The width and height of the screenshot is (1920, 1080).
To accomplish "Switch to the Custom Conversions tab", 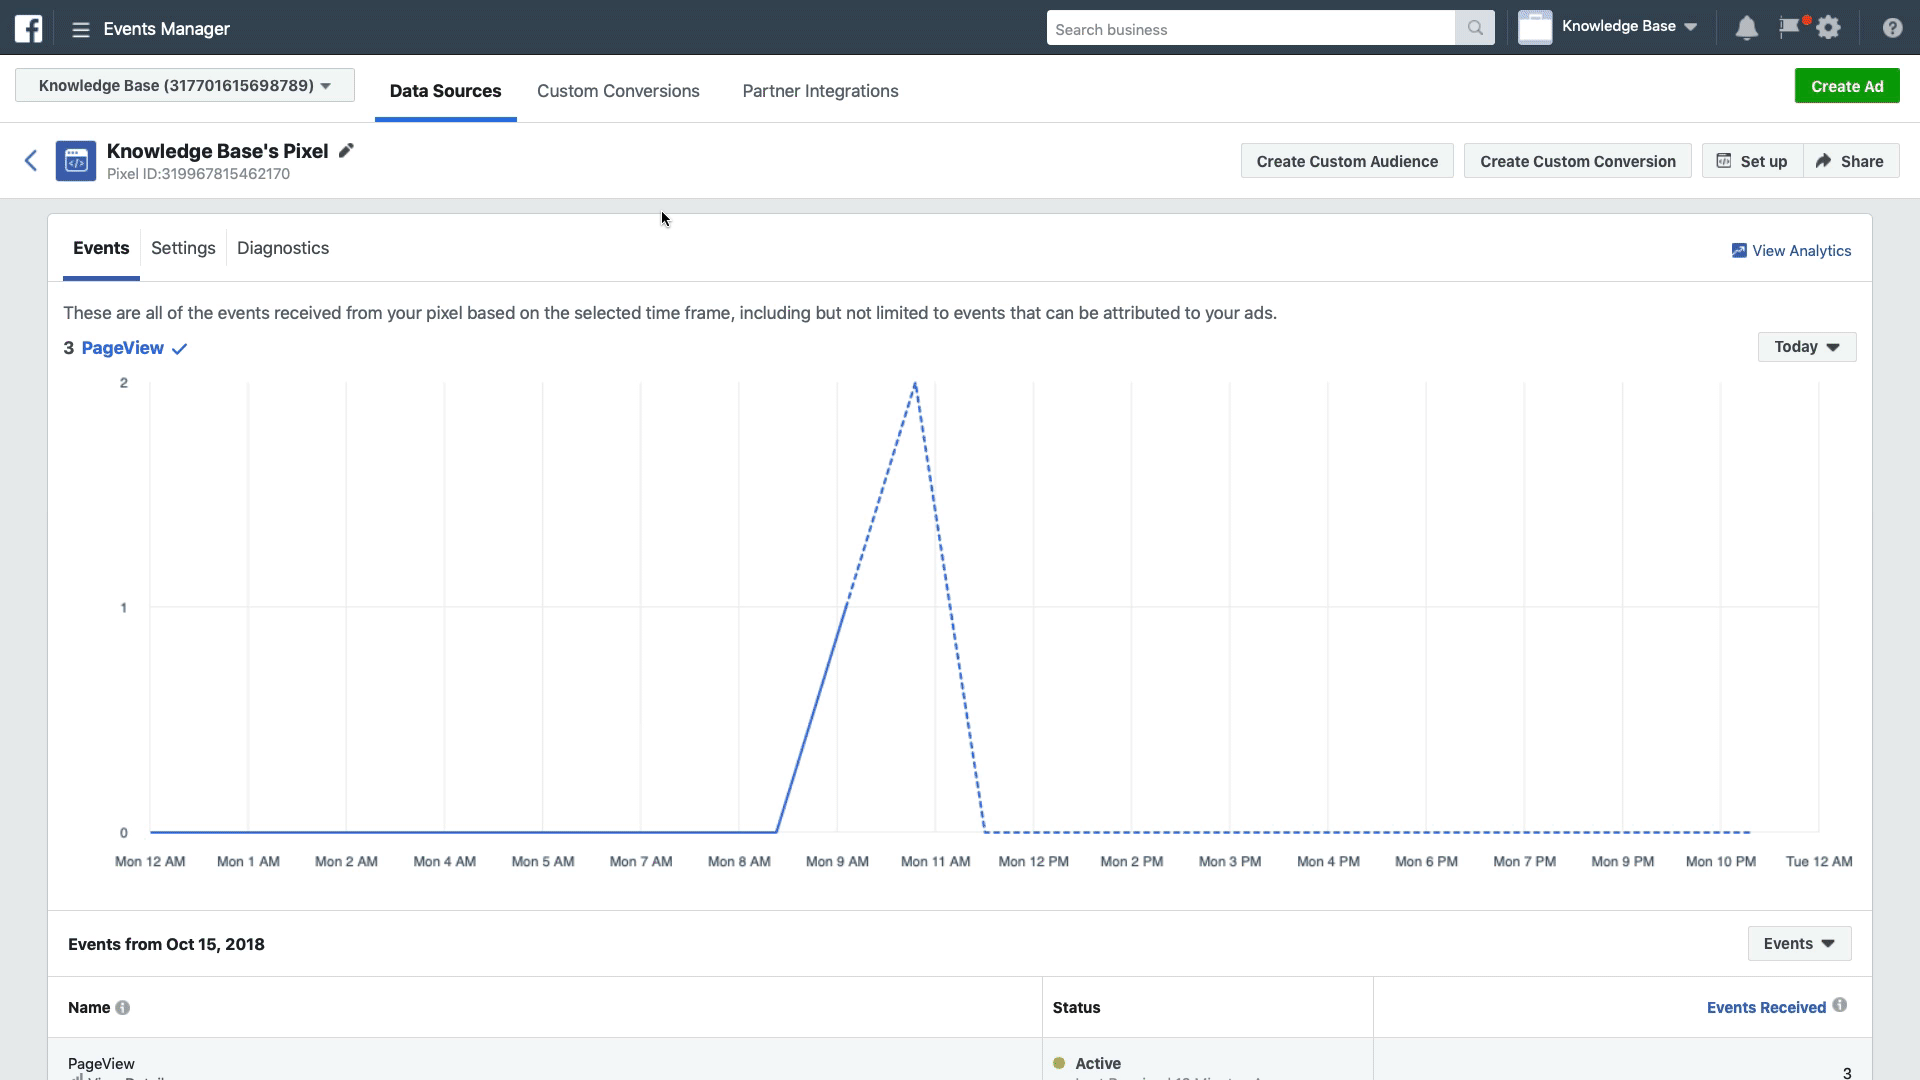I will click(x=618, y=91).
